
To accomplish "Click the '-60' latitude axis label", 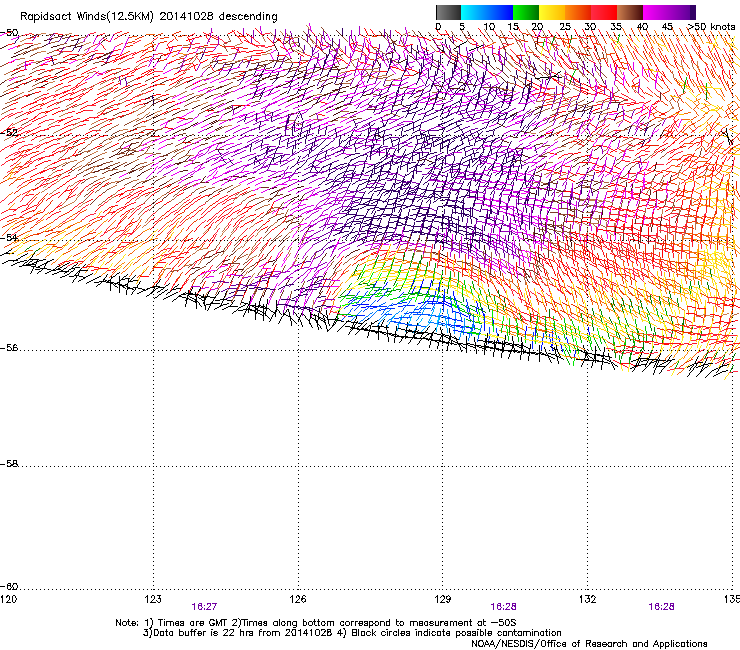I will coord(9,587).
